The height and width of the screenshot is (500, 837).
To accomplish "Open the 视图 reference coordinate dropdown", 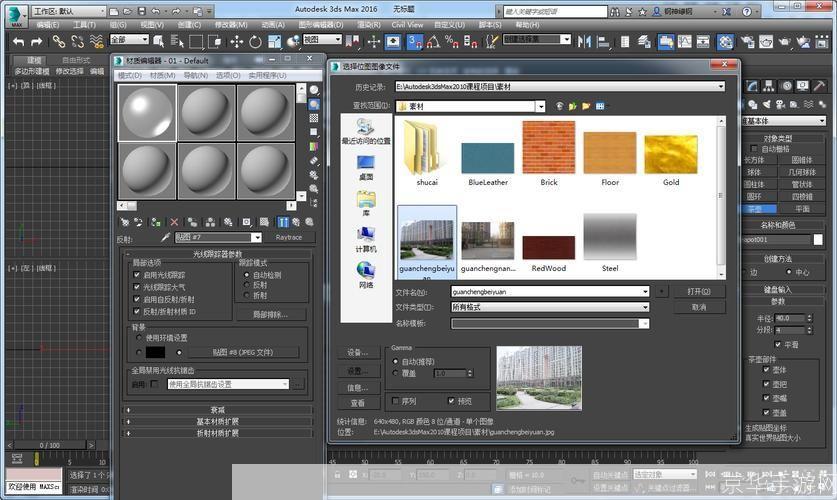I will point(322,39).
